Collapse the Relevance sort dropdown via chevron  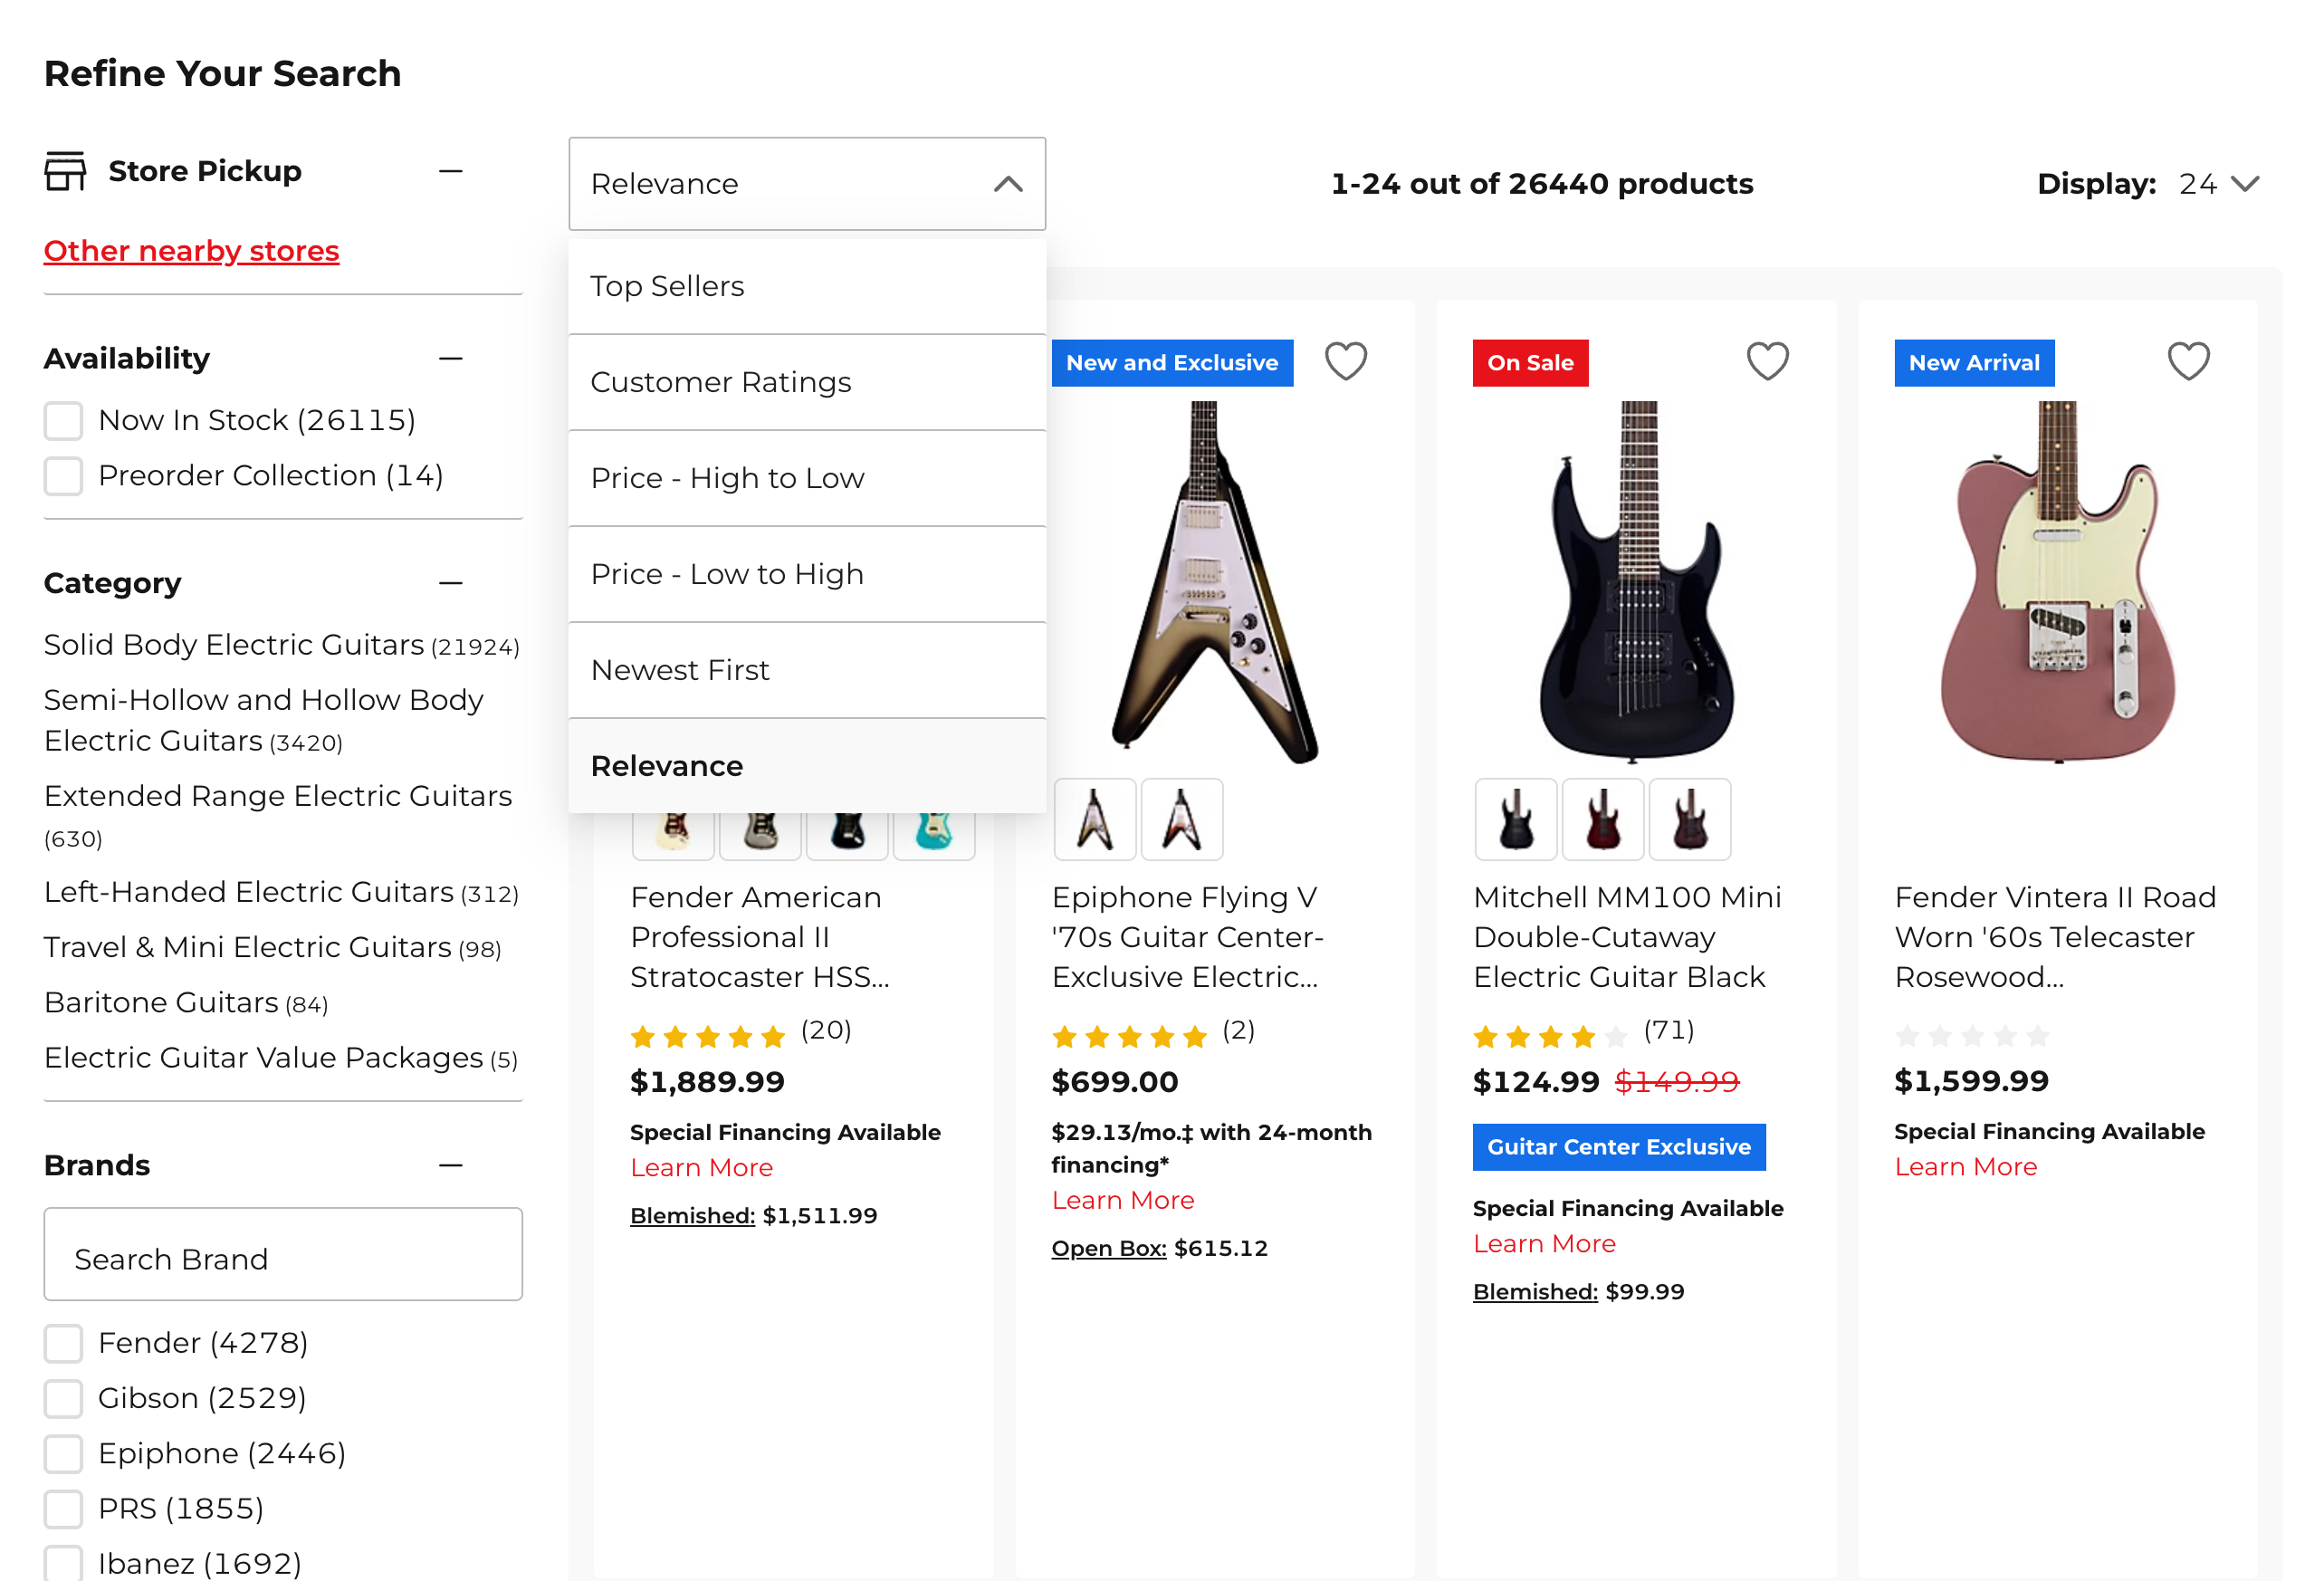pos(1009,184)
